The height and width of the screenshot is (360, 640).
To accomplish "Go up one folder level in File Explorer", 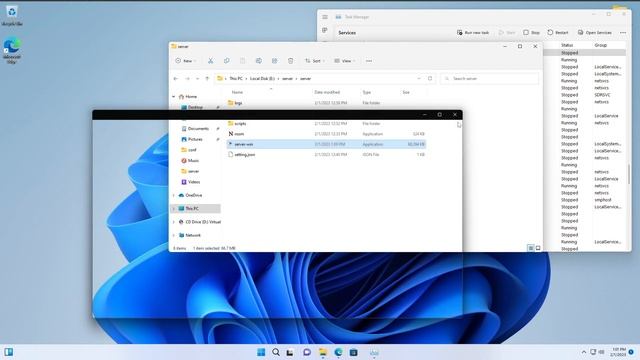I will (207, 78).
